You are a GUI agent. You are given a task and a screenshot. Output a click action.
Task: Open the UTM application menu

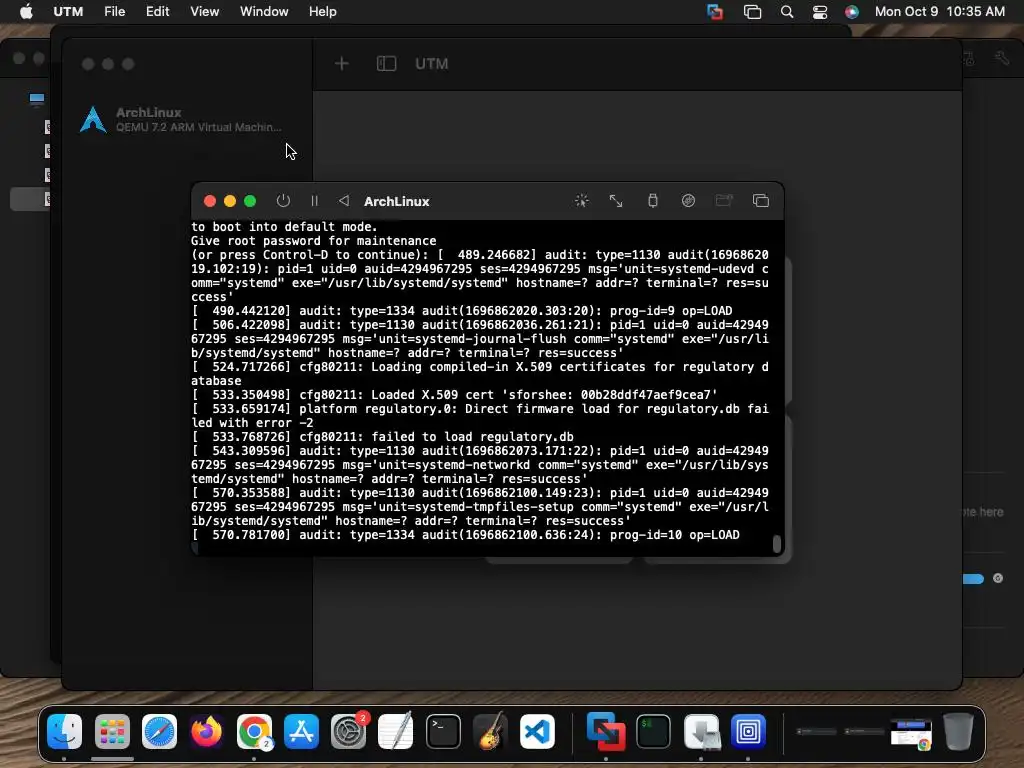(68, 11)
